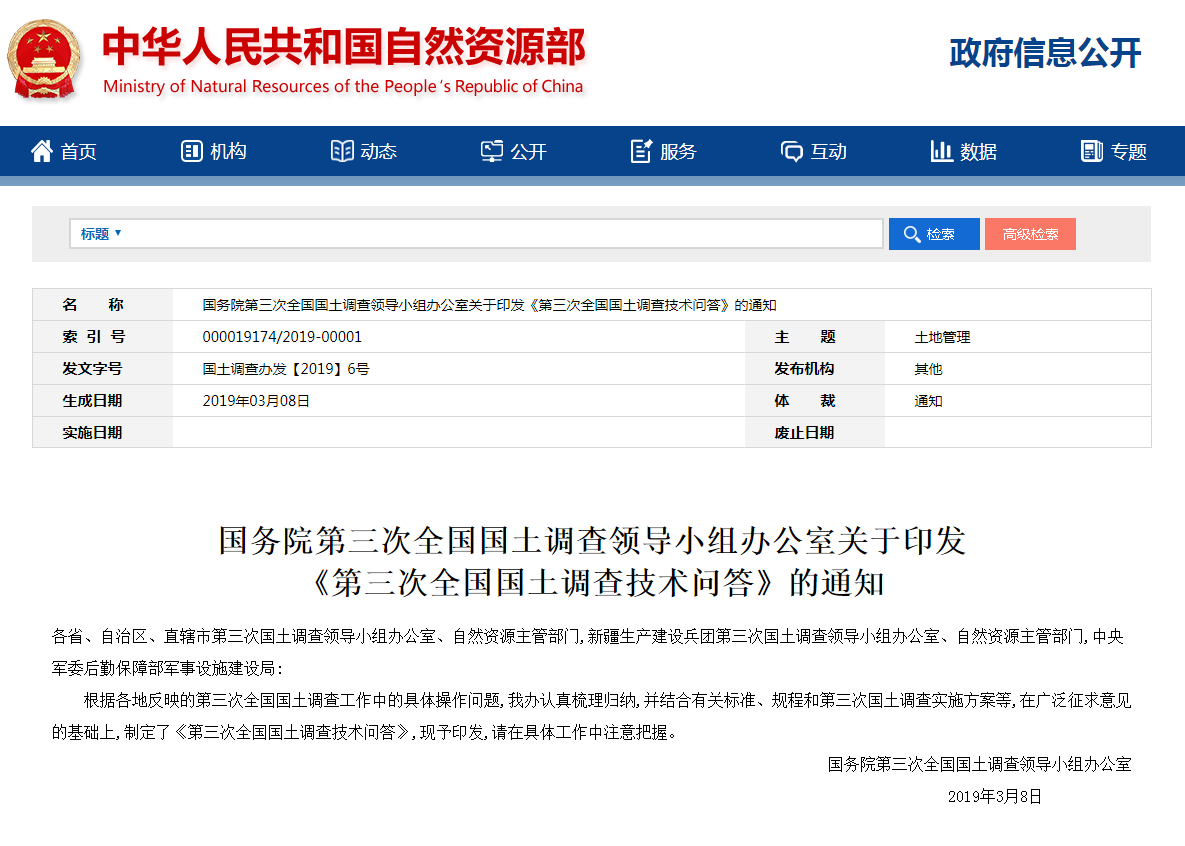Image resolution: width=1185 pixels, height=846 pixels.
Task: Click the open book icon for 动态
Action: pos(342,151)
